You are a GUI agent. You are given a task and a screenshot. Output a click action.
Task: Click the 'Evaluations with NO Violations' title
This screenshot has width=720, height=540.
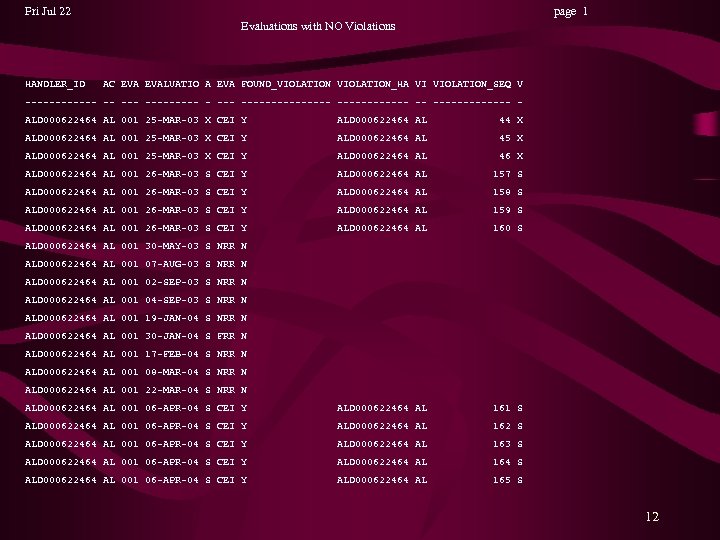click(x=318, y=26)
